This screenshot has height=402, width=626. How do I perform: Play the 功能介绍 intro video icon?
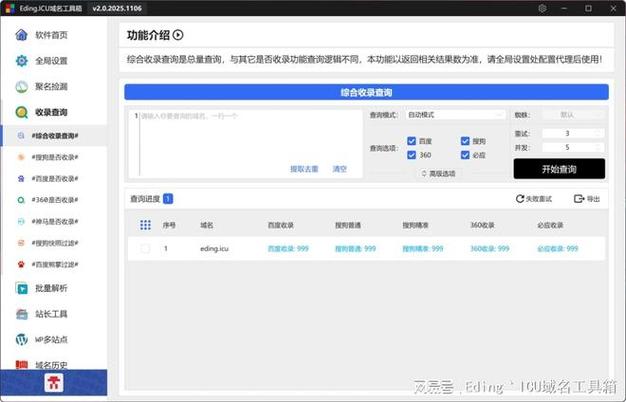178,35
